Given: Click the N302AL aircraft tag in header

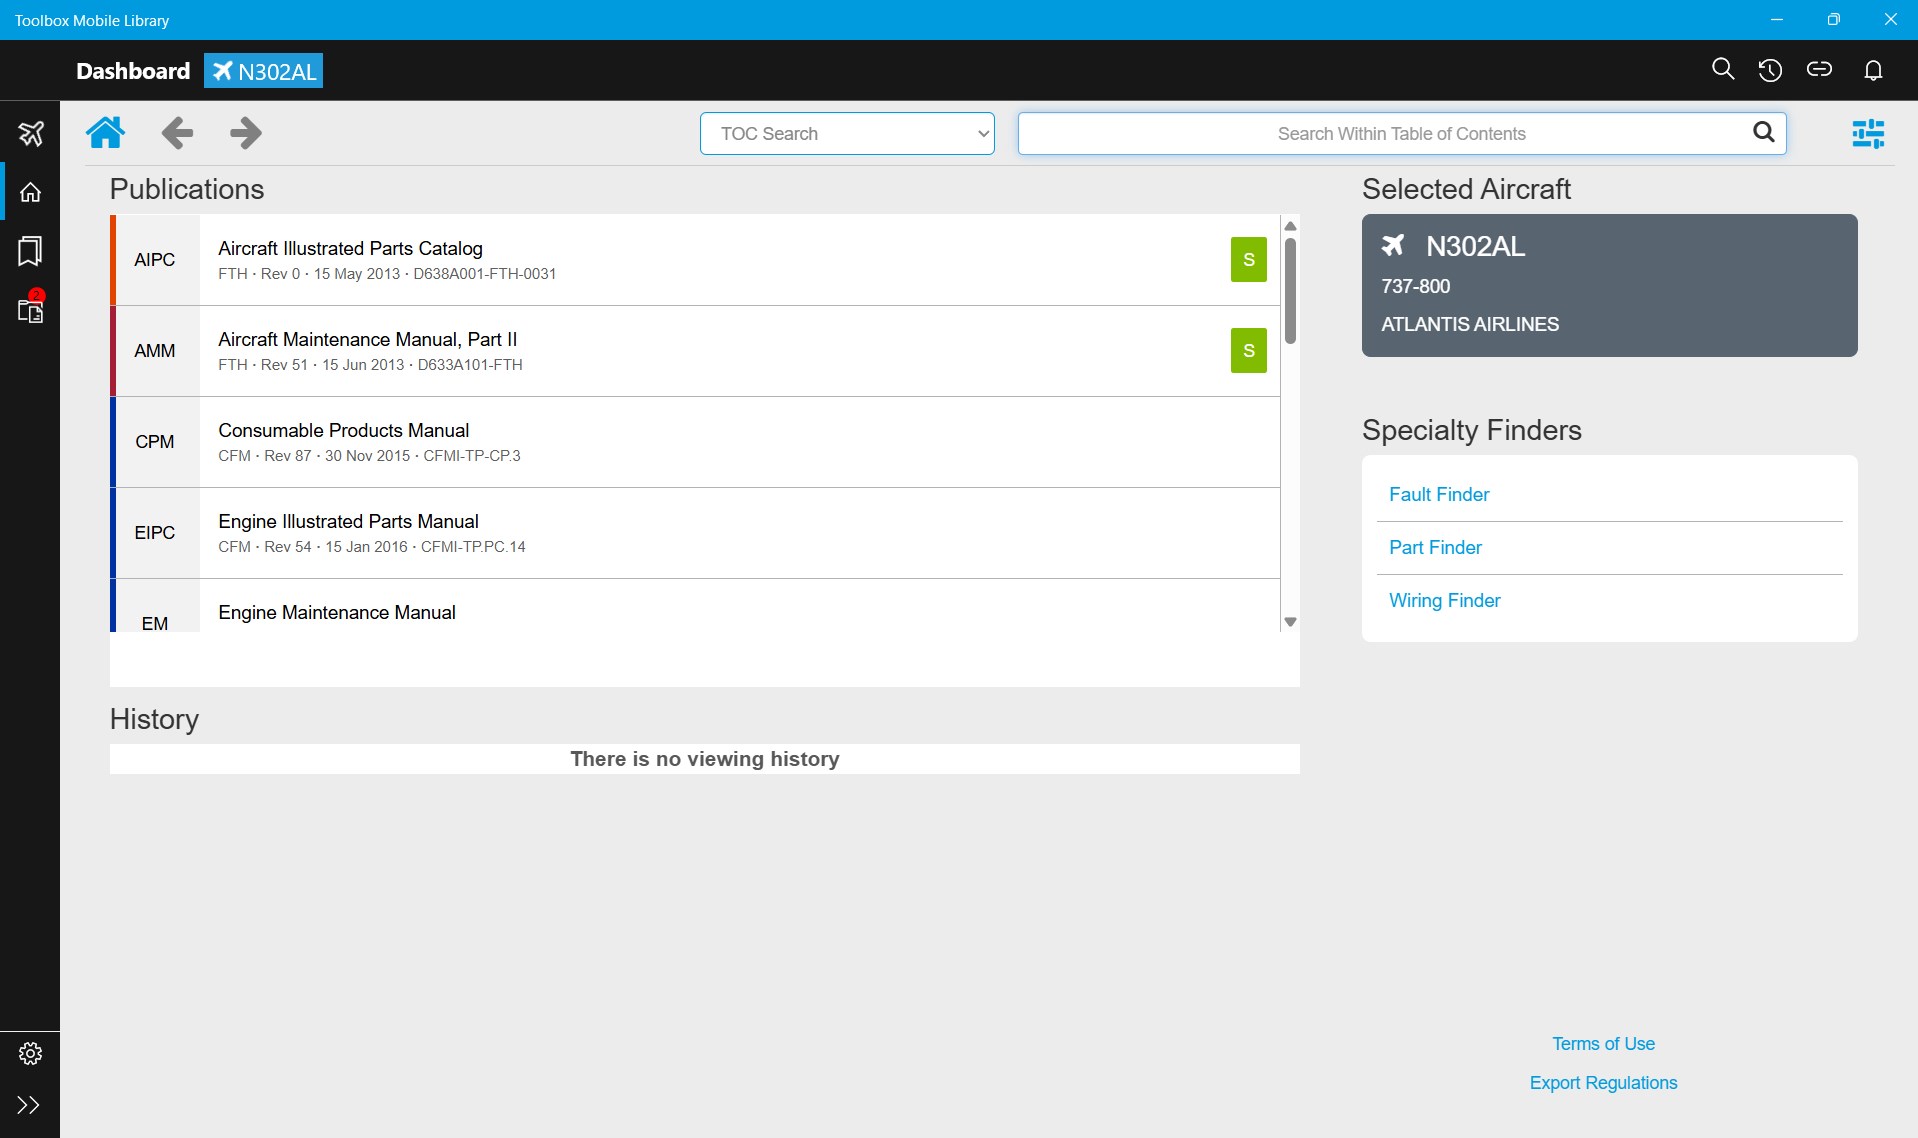Looking at the screenshot, I should 264,71.
